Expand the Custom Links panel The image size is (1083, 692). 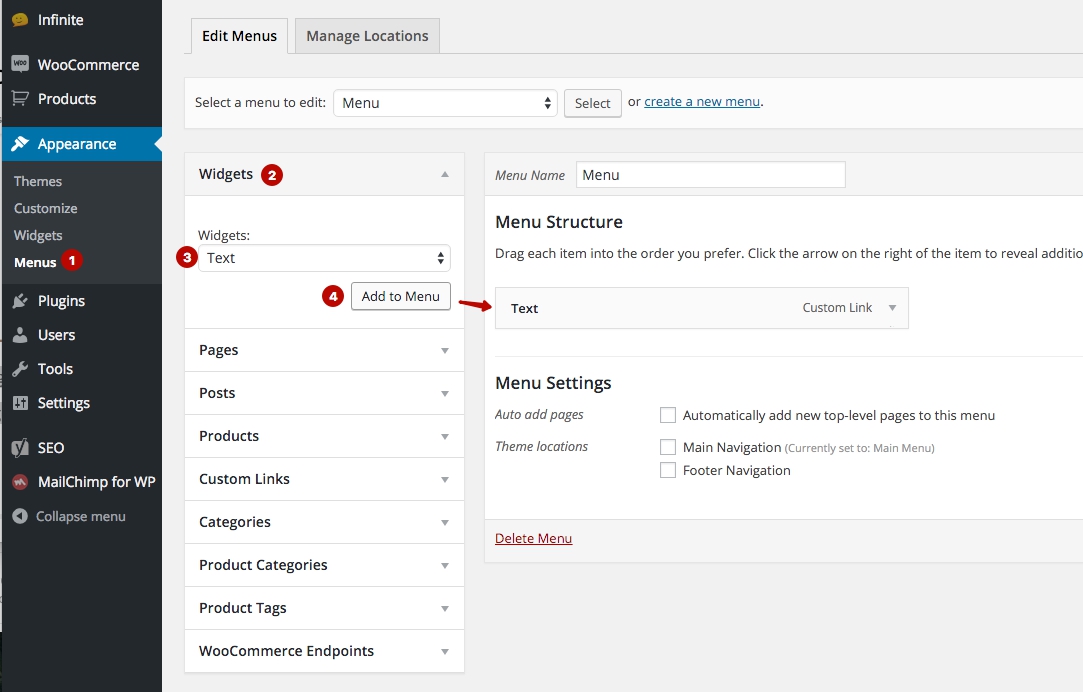click(324, 479)
